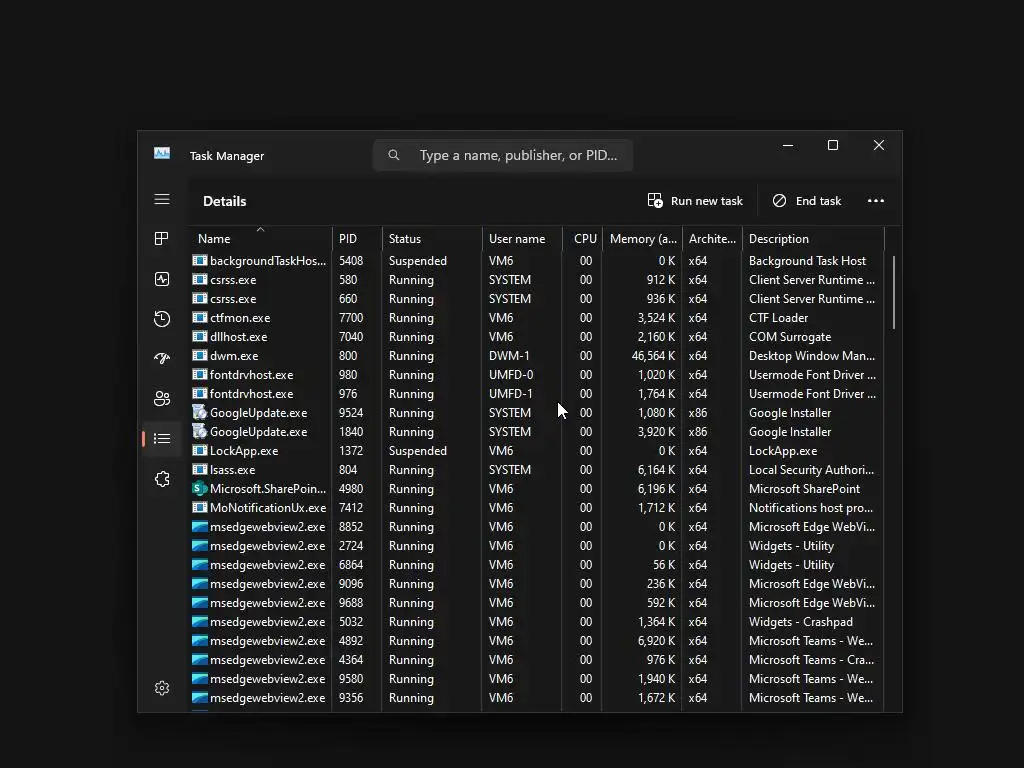The height and width of the screenshot is (768, 1024).
Task: Focus the name, publisher, or PID search box
Action: pyautogui.click(x=503, y=155)
